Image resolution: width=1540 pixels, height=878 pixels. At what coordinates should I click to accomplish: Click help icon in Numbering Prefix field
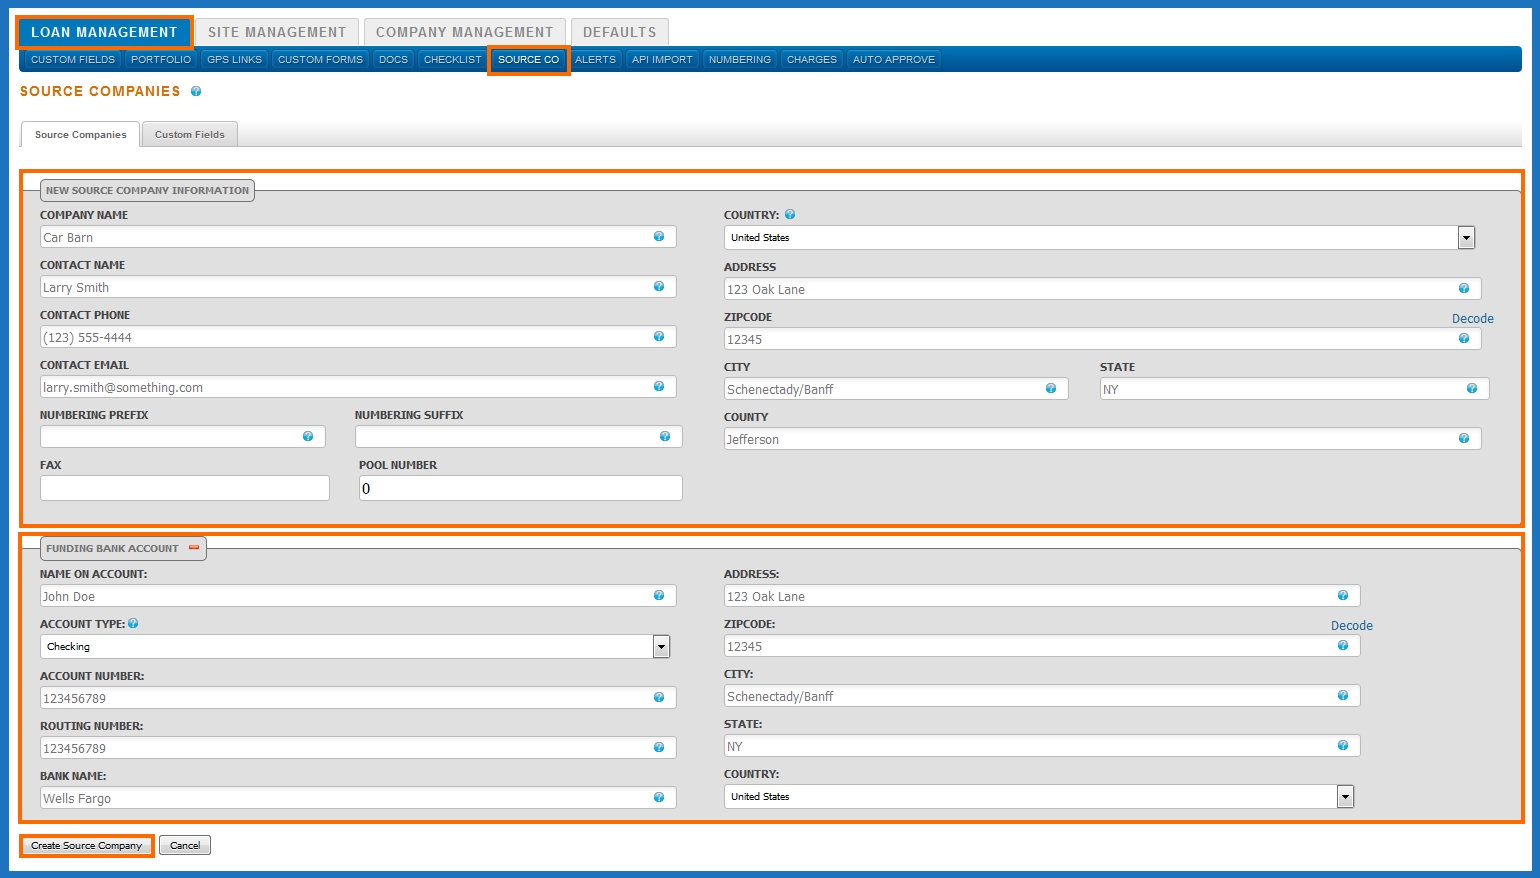click(x=308, y=436)
